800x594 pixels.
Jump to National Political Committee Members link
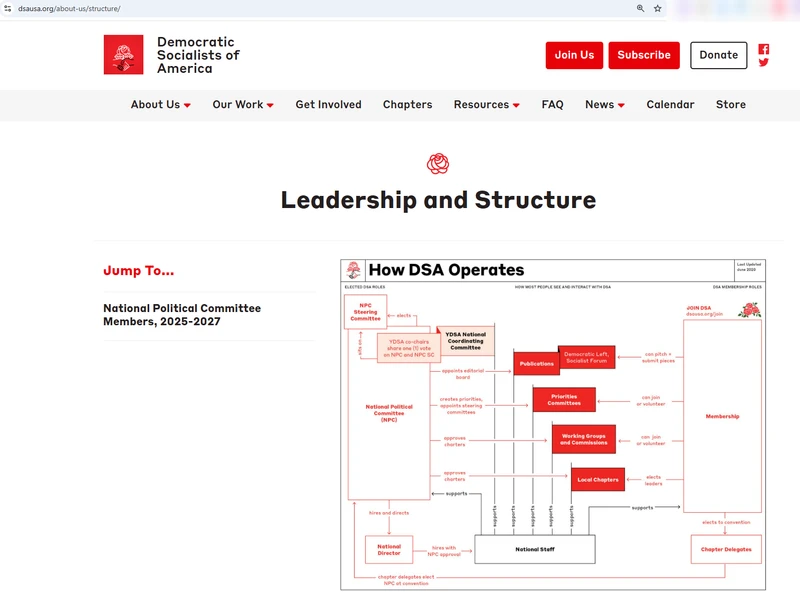tap(182, 315)
